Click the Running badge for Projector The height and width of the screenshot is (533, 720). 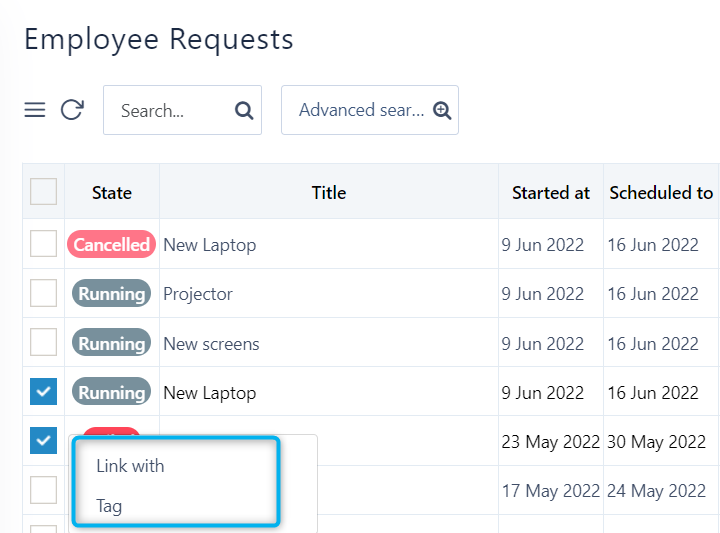(112, 293)
